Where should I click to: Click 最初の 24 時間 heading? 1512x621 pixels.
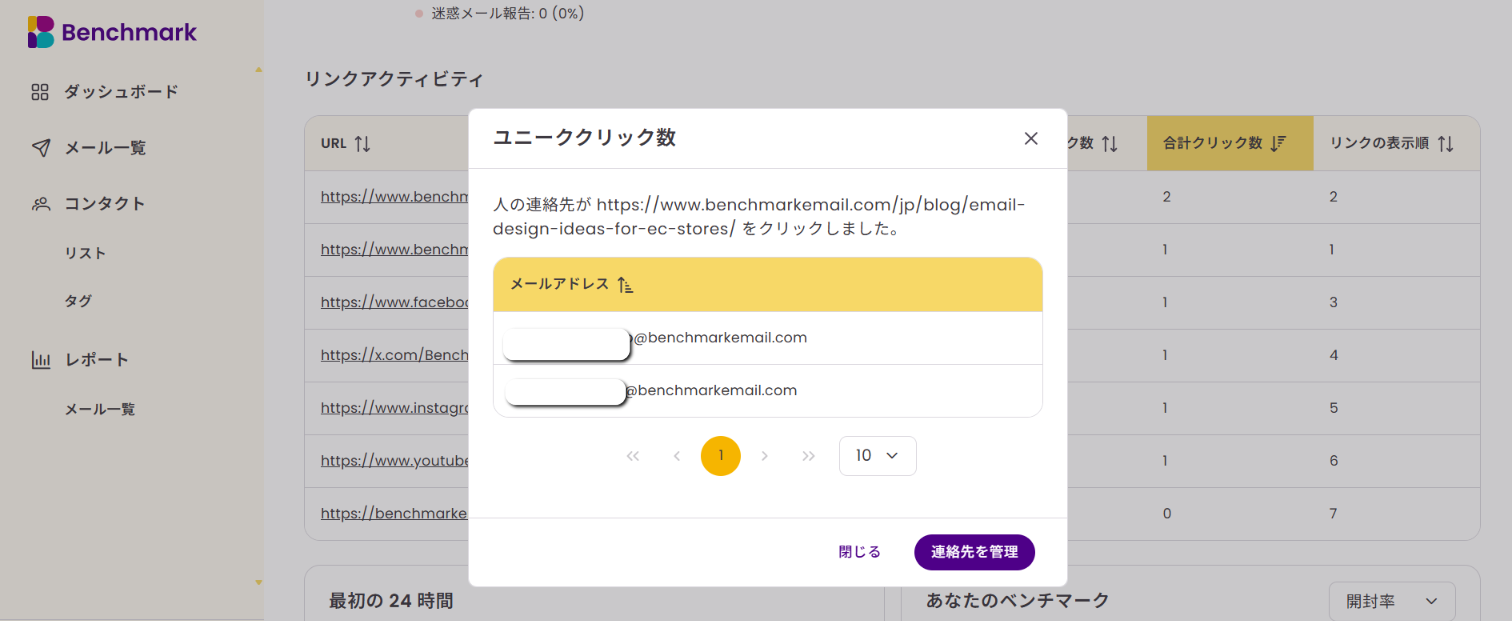[x=391, y=601]
